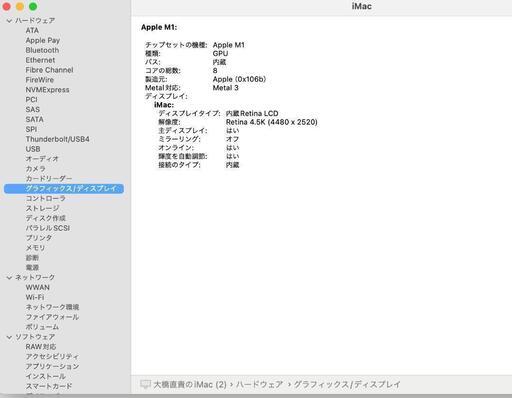Viewport: 512px width, 398px height.
Task: Select Ethernet in the hardware list
Action: tap(40, 60)
